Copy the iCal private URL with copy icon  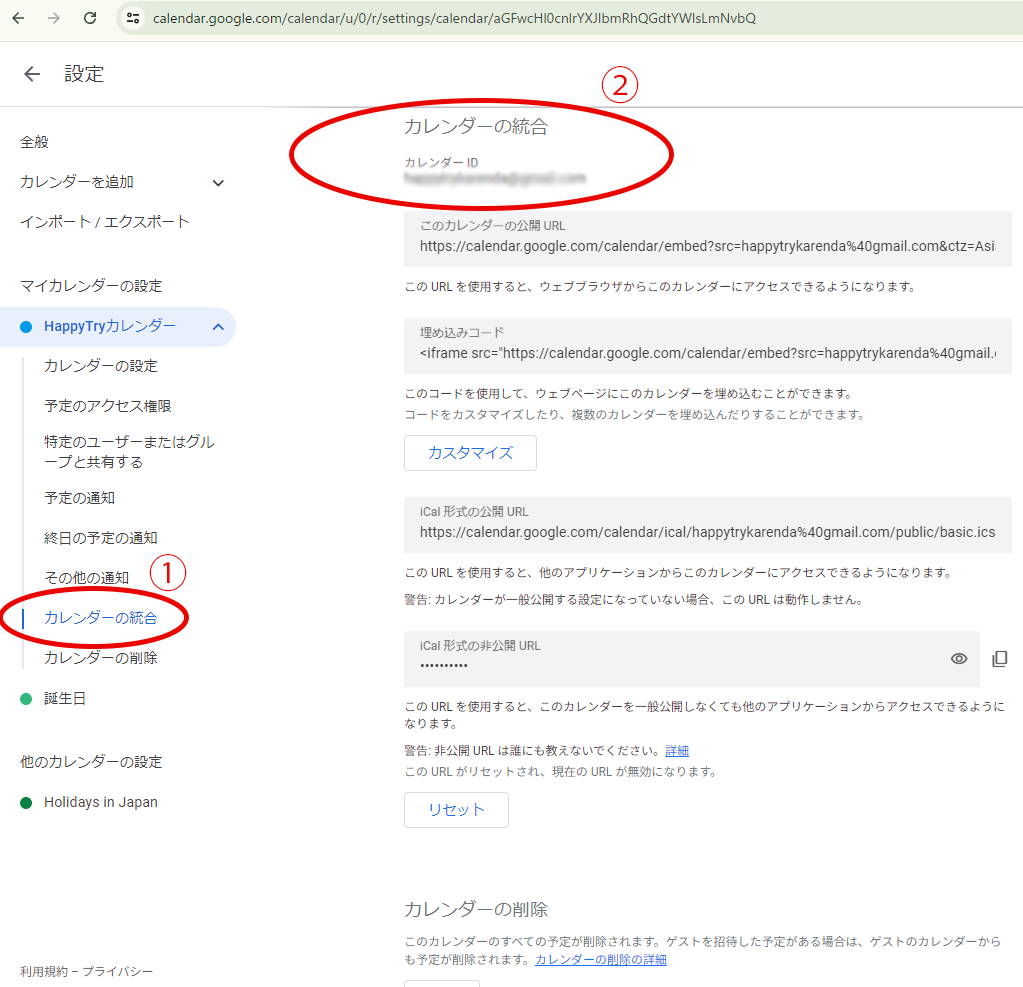(x=999, y=658)
